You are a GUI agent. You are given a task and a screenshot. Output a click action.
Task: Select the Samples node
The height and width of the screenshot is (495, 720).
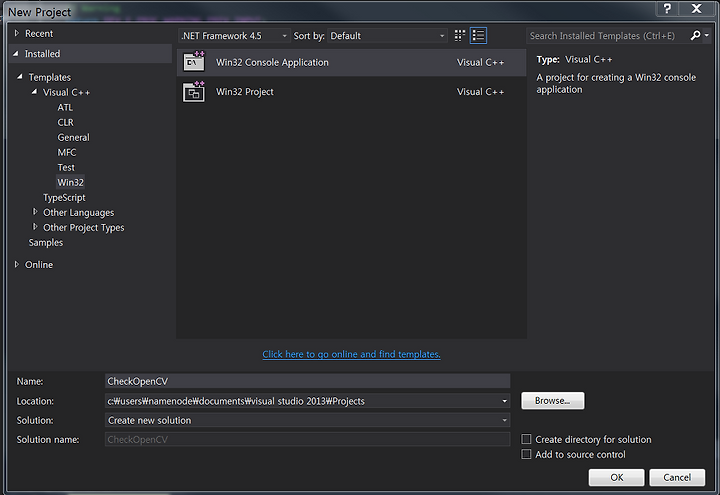[46, 242]
